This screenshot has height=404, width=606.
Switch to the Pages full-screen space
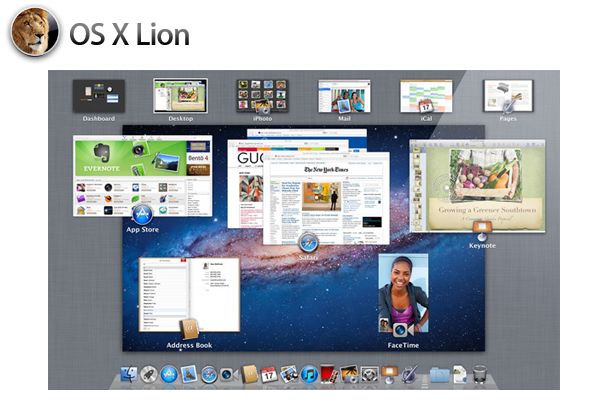point(508,96)
